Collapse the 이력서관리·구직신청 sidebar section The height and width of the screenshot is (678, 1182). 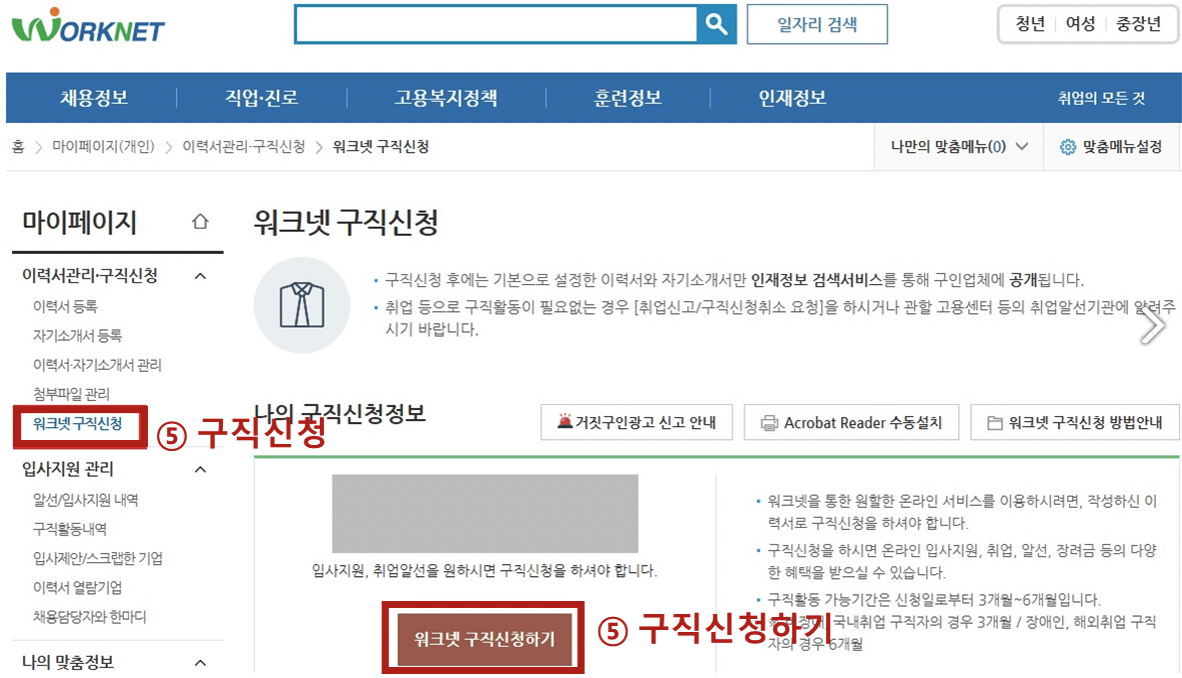tap(201, 276)
